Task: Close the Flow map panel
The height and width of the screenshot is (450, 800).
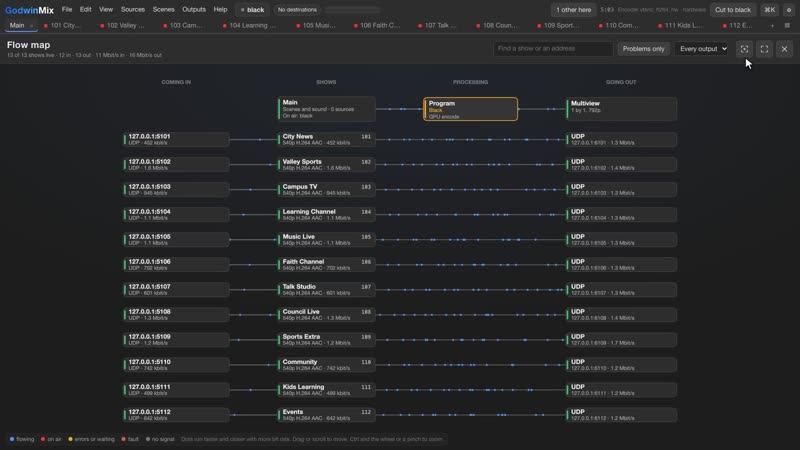Action: click(x=784, y=49)
